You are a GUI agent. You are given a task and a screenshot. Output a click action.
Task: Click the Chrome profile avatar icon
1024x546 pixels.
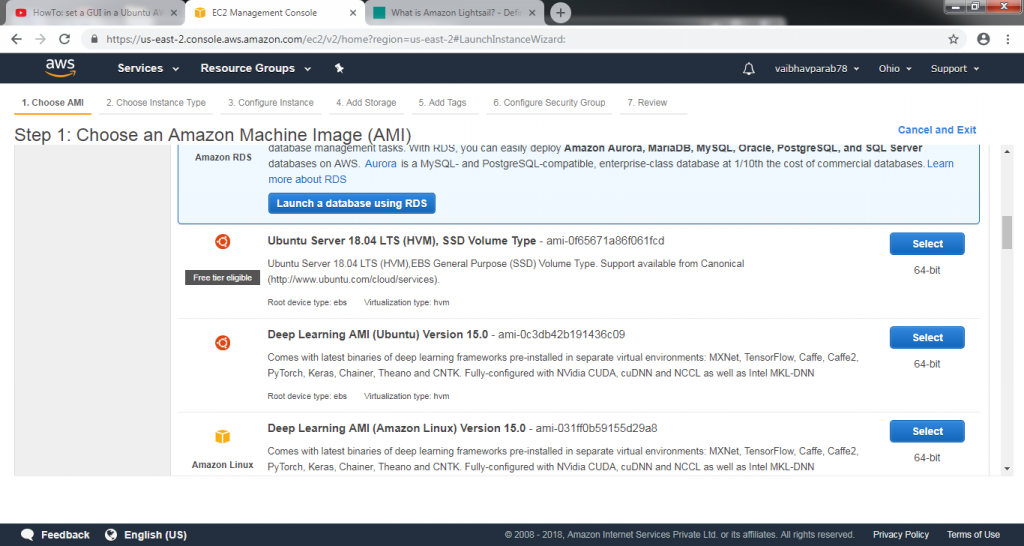[983, 39]
